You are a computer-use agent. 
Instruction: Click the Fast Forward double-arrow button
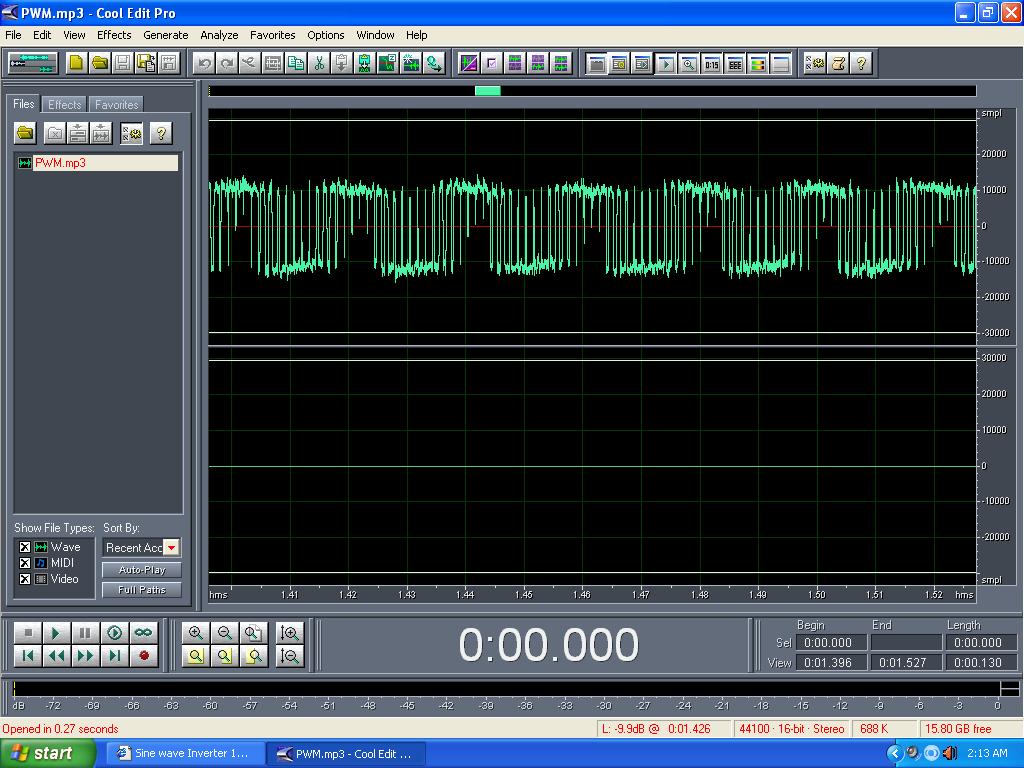(85, 656)
